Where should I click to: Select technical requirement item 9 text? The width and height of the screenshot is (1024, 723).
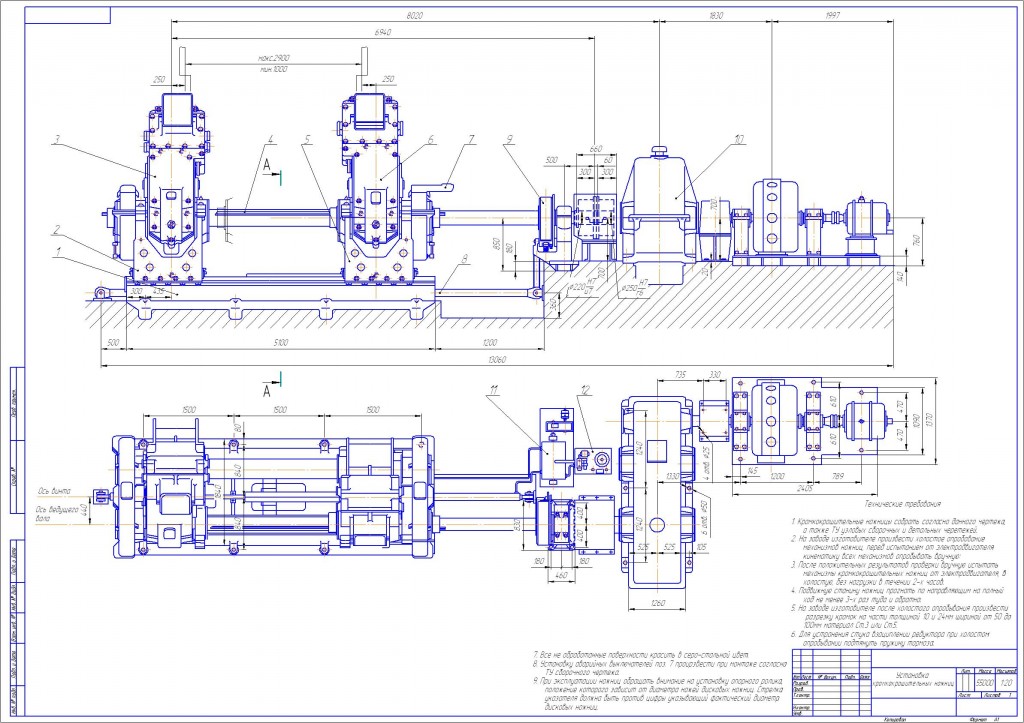pos(657,693)
